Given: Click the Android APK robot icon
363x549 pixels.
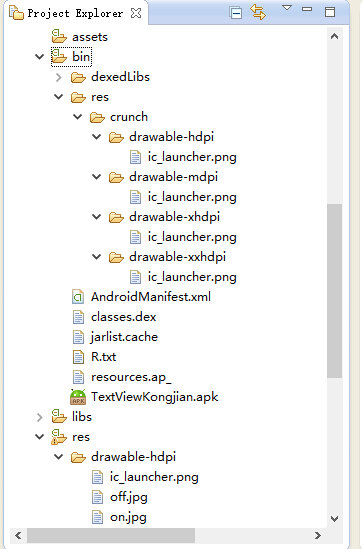Looking at the screenshot, I should coord(78,397).
